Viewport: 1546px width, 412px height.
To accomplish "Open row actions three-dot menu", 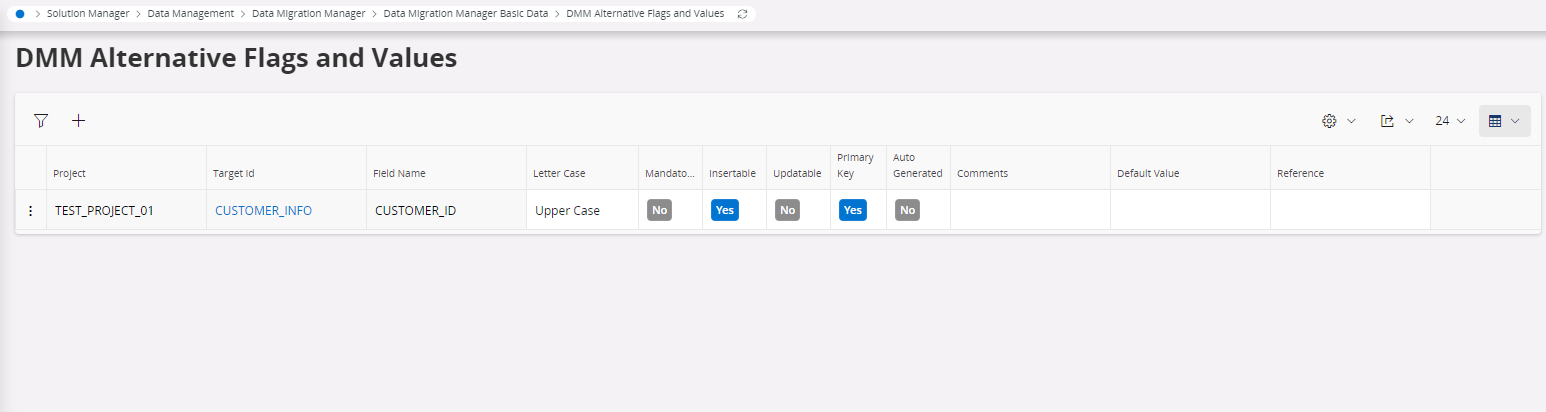I will click(30, 211).
